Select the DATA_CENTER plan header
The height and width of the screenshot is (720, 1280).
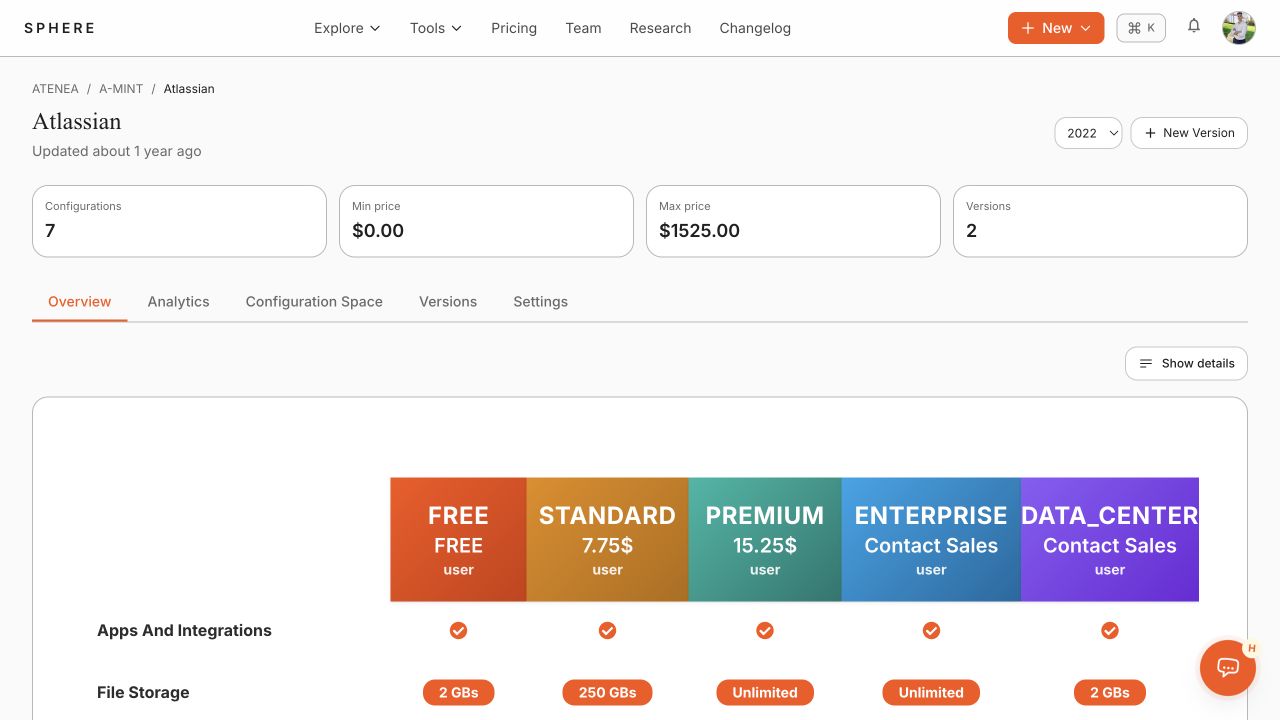pos(1110,539)
